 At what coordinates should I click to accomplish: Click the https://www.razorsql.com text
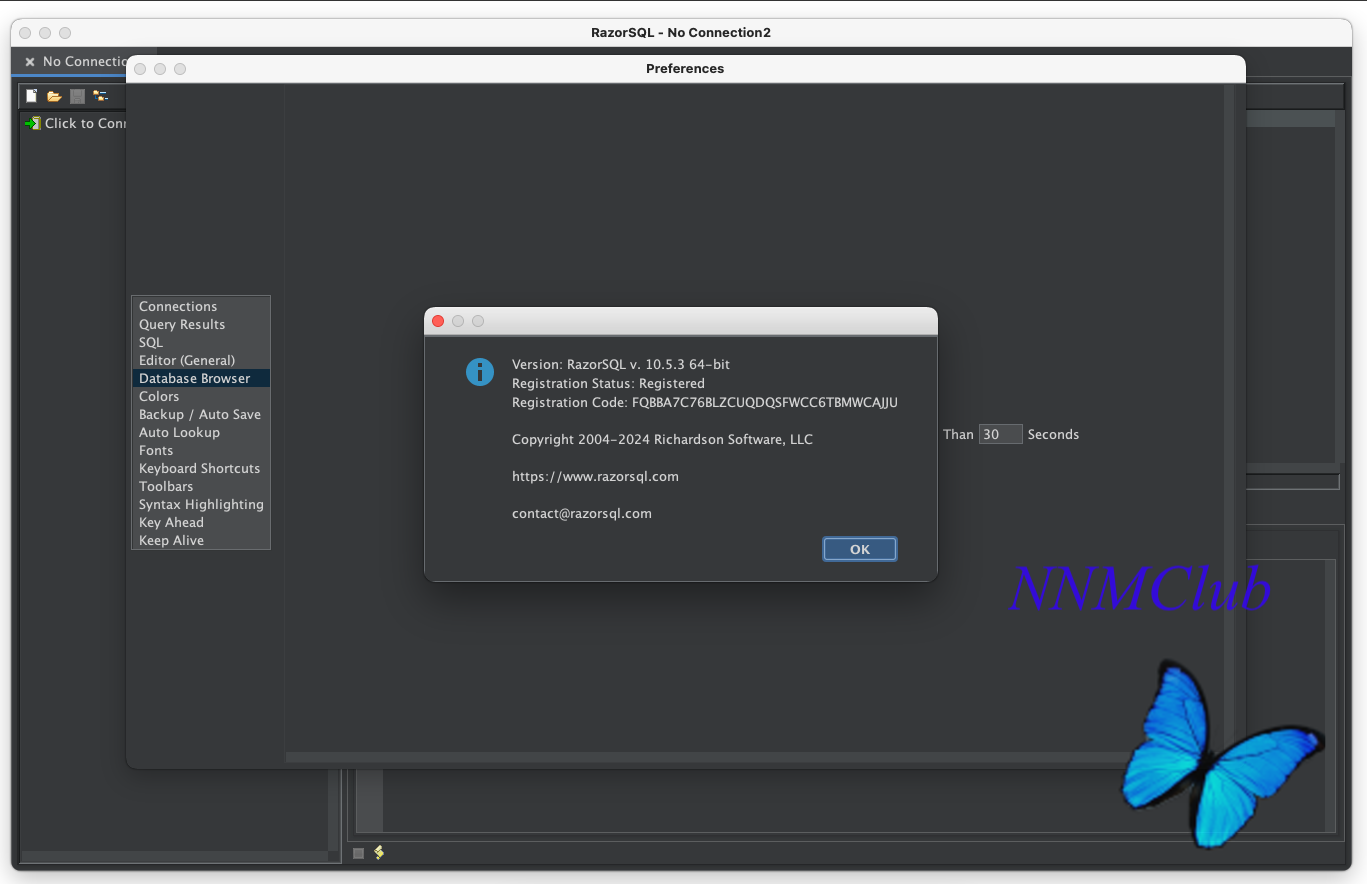595,476
